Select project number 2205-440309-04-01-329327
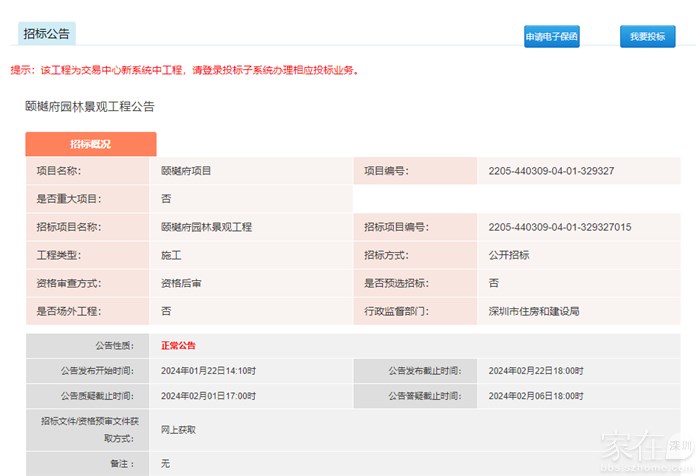Viewport: 700px width, 476px height. (551, 171)
